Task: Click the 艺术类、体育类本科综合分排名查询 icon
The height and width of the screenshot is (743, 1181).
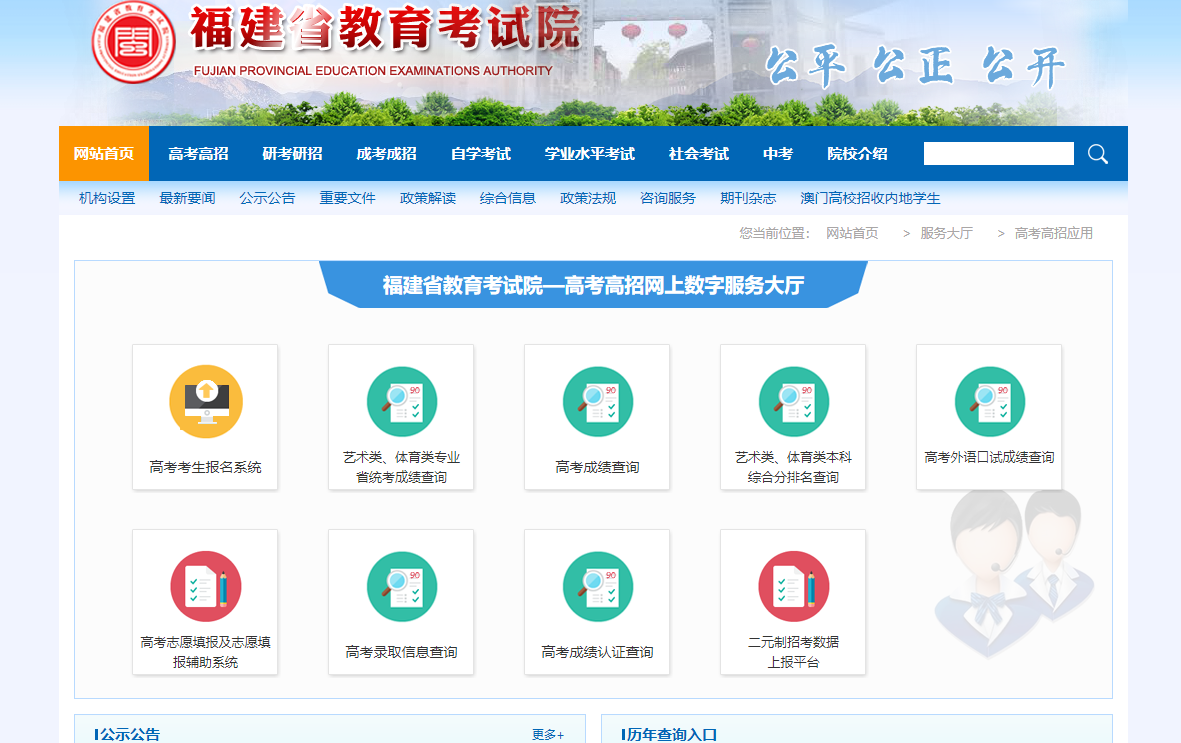Action: pyautogui.click(x=793, y=402)
